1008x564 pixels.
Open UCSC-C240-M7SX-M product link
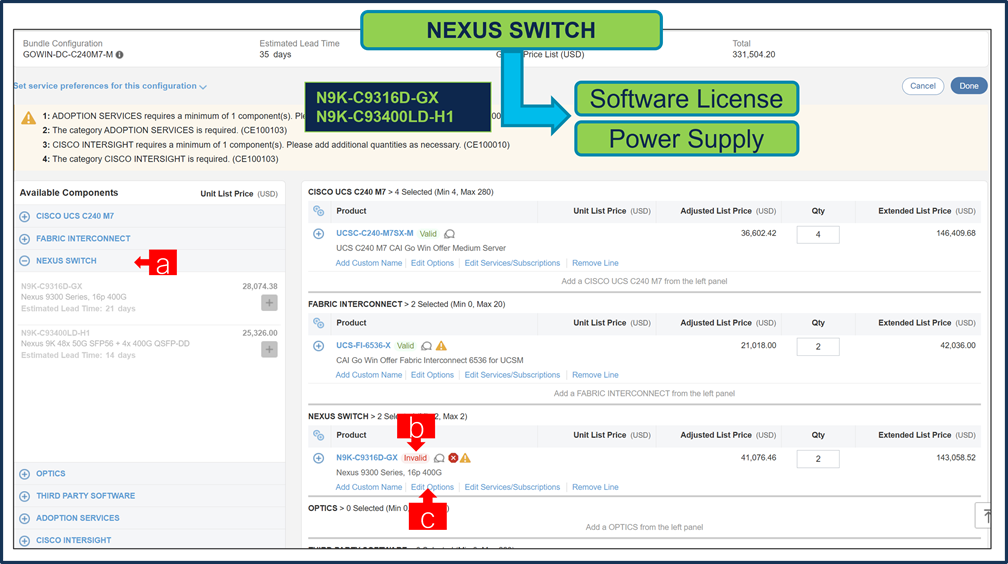click(375, 233)
